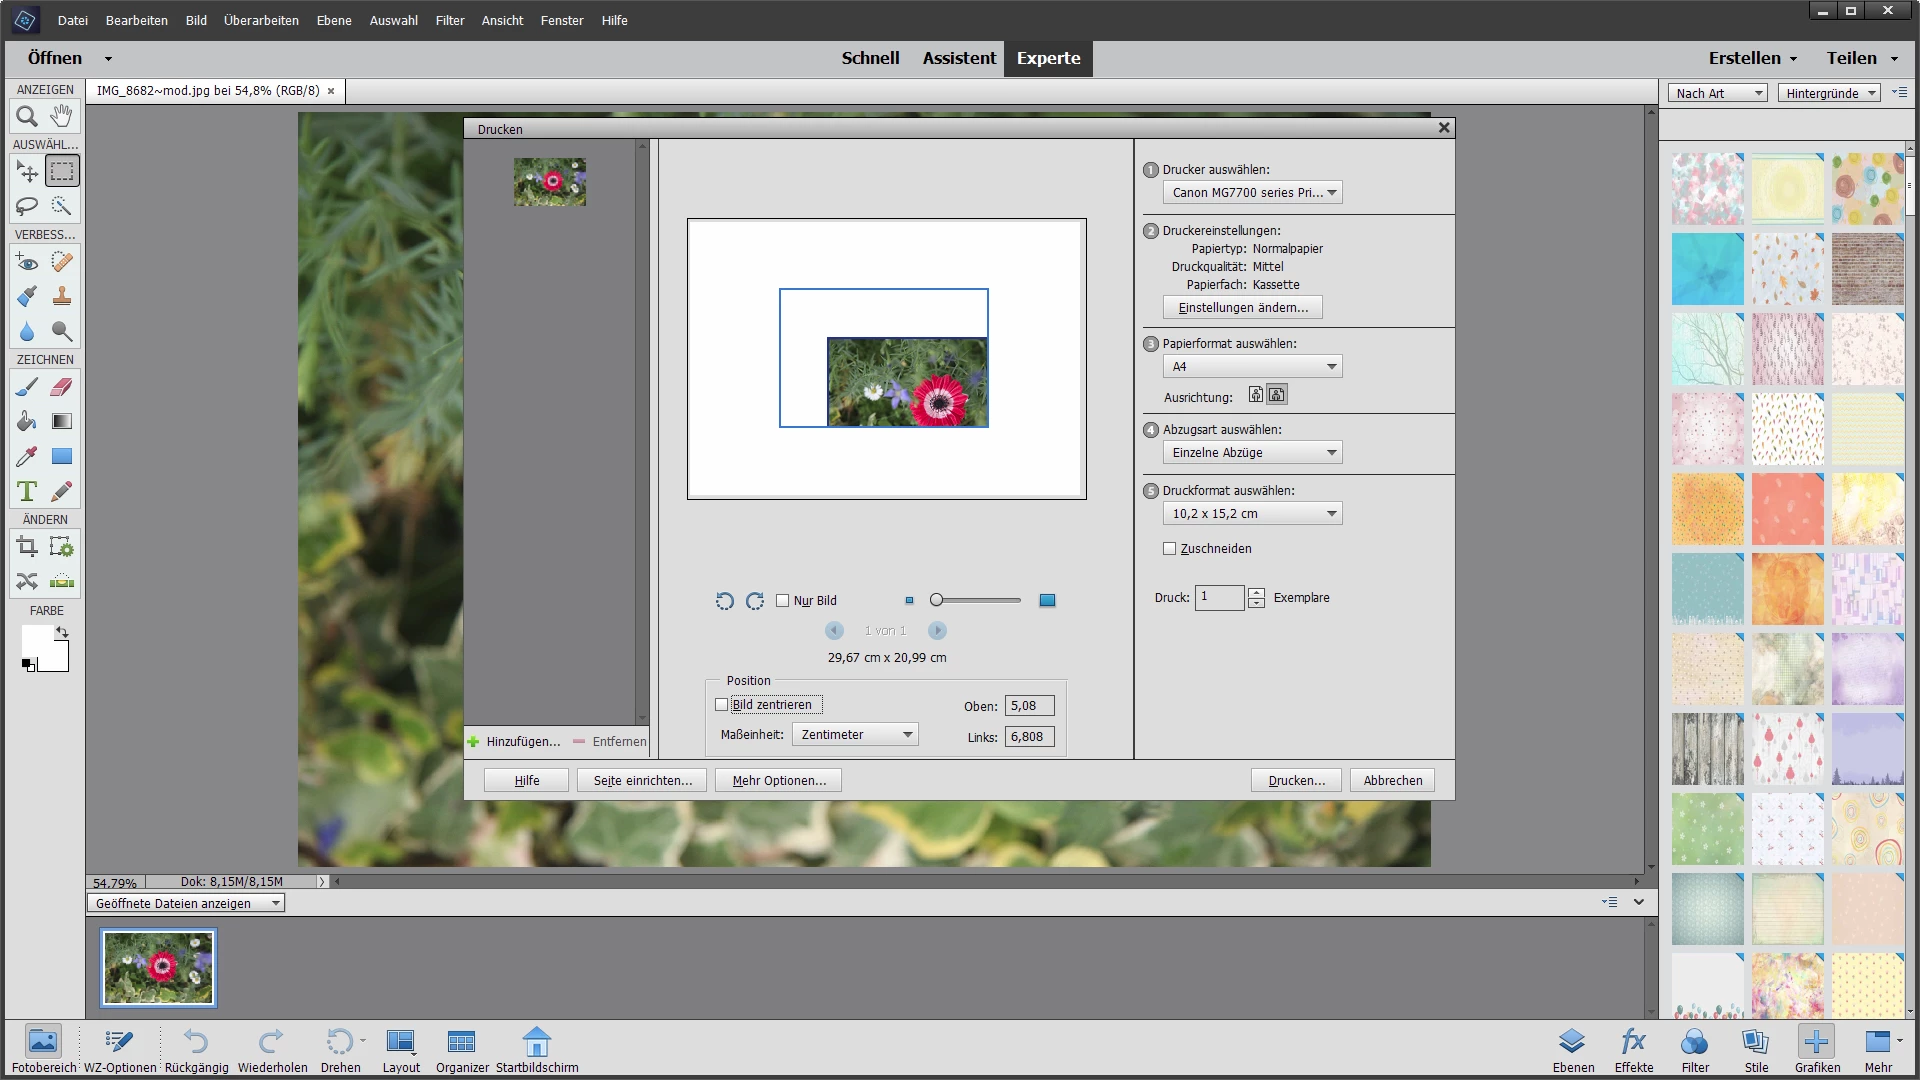Choose the Crop tool

pos(27,547)
